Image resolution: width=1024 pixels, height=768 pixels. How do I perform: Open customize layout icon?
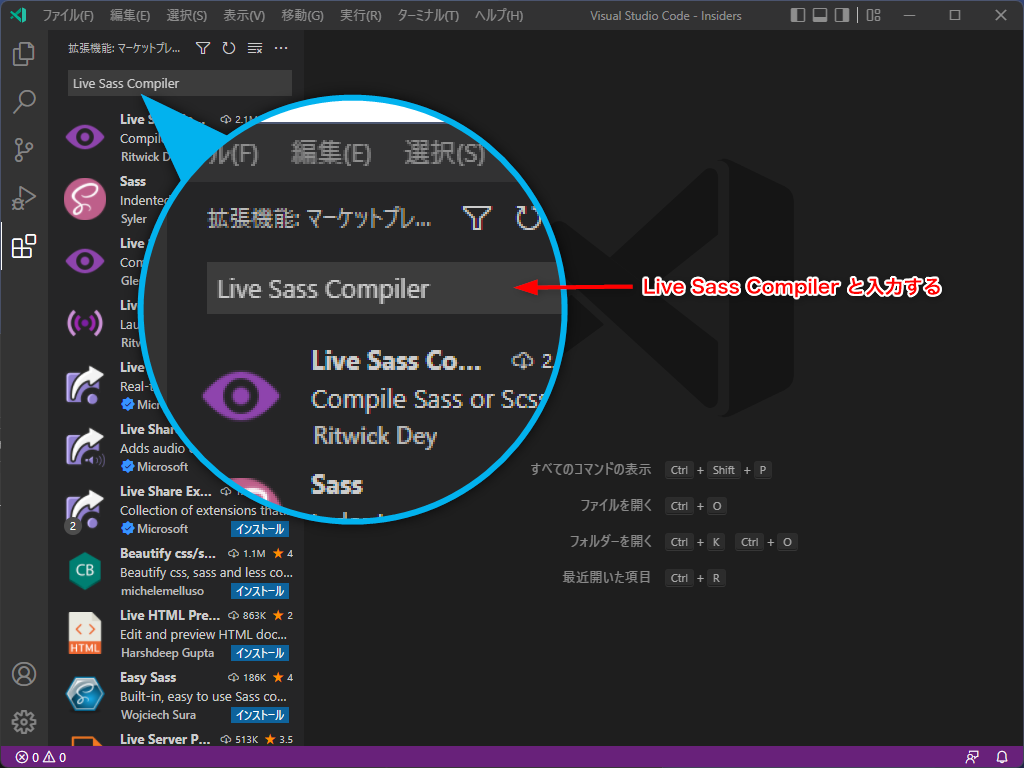874,15
